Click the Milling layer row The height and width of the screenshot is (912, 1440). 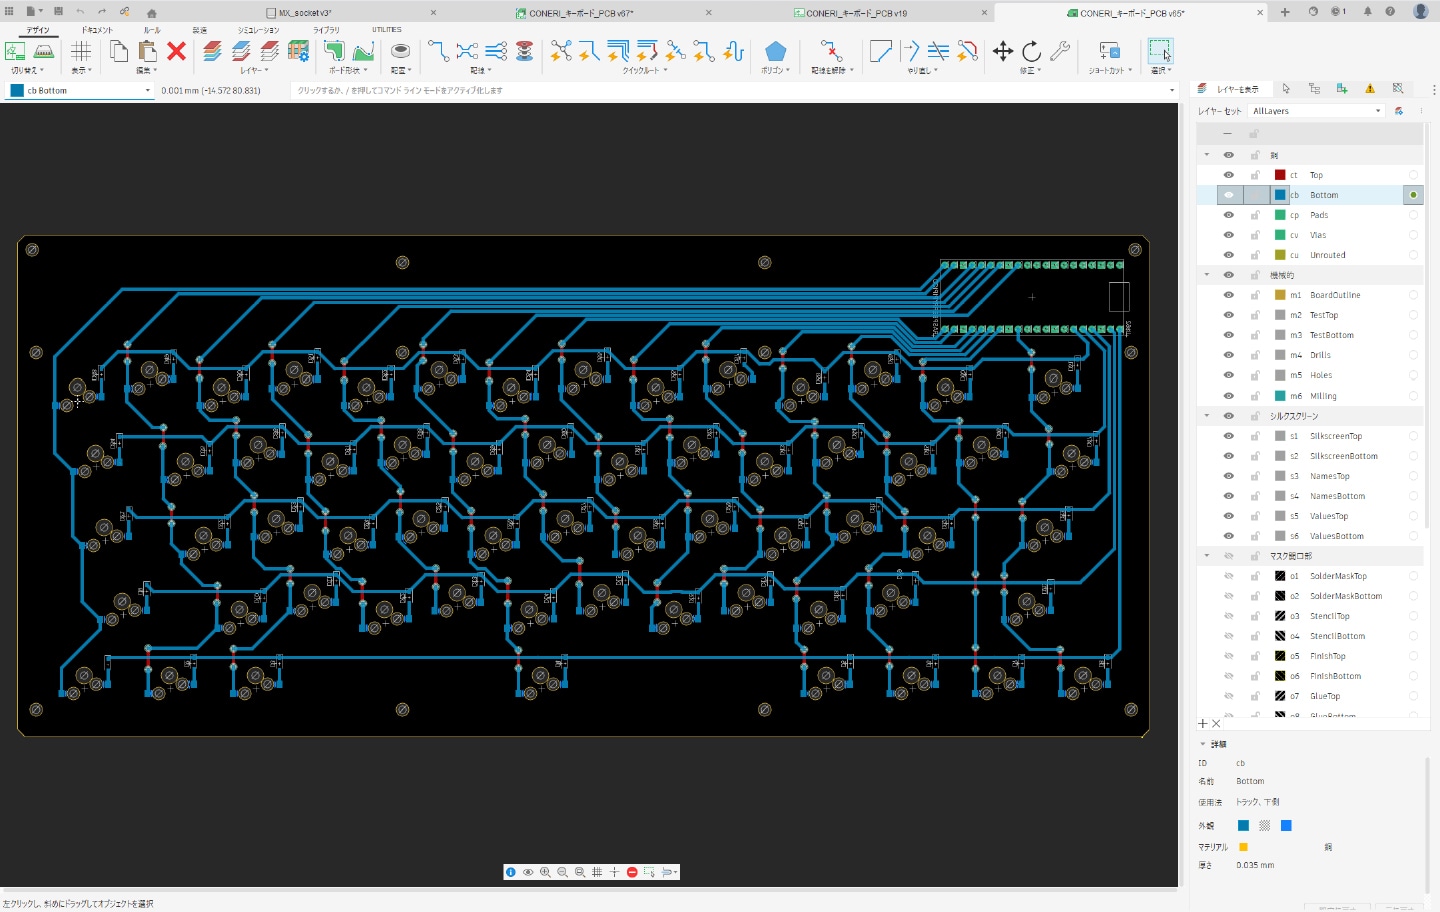pyautogui.click(x=1323, y=396)
